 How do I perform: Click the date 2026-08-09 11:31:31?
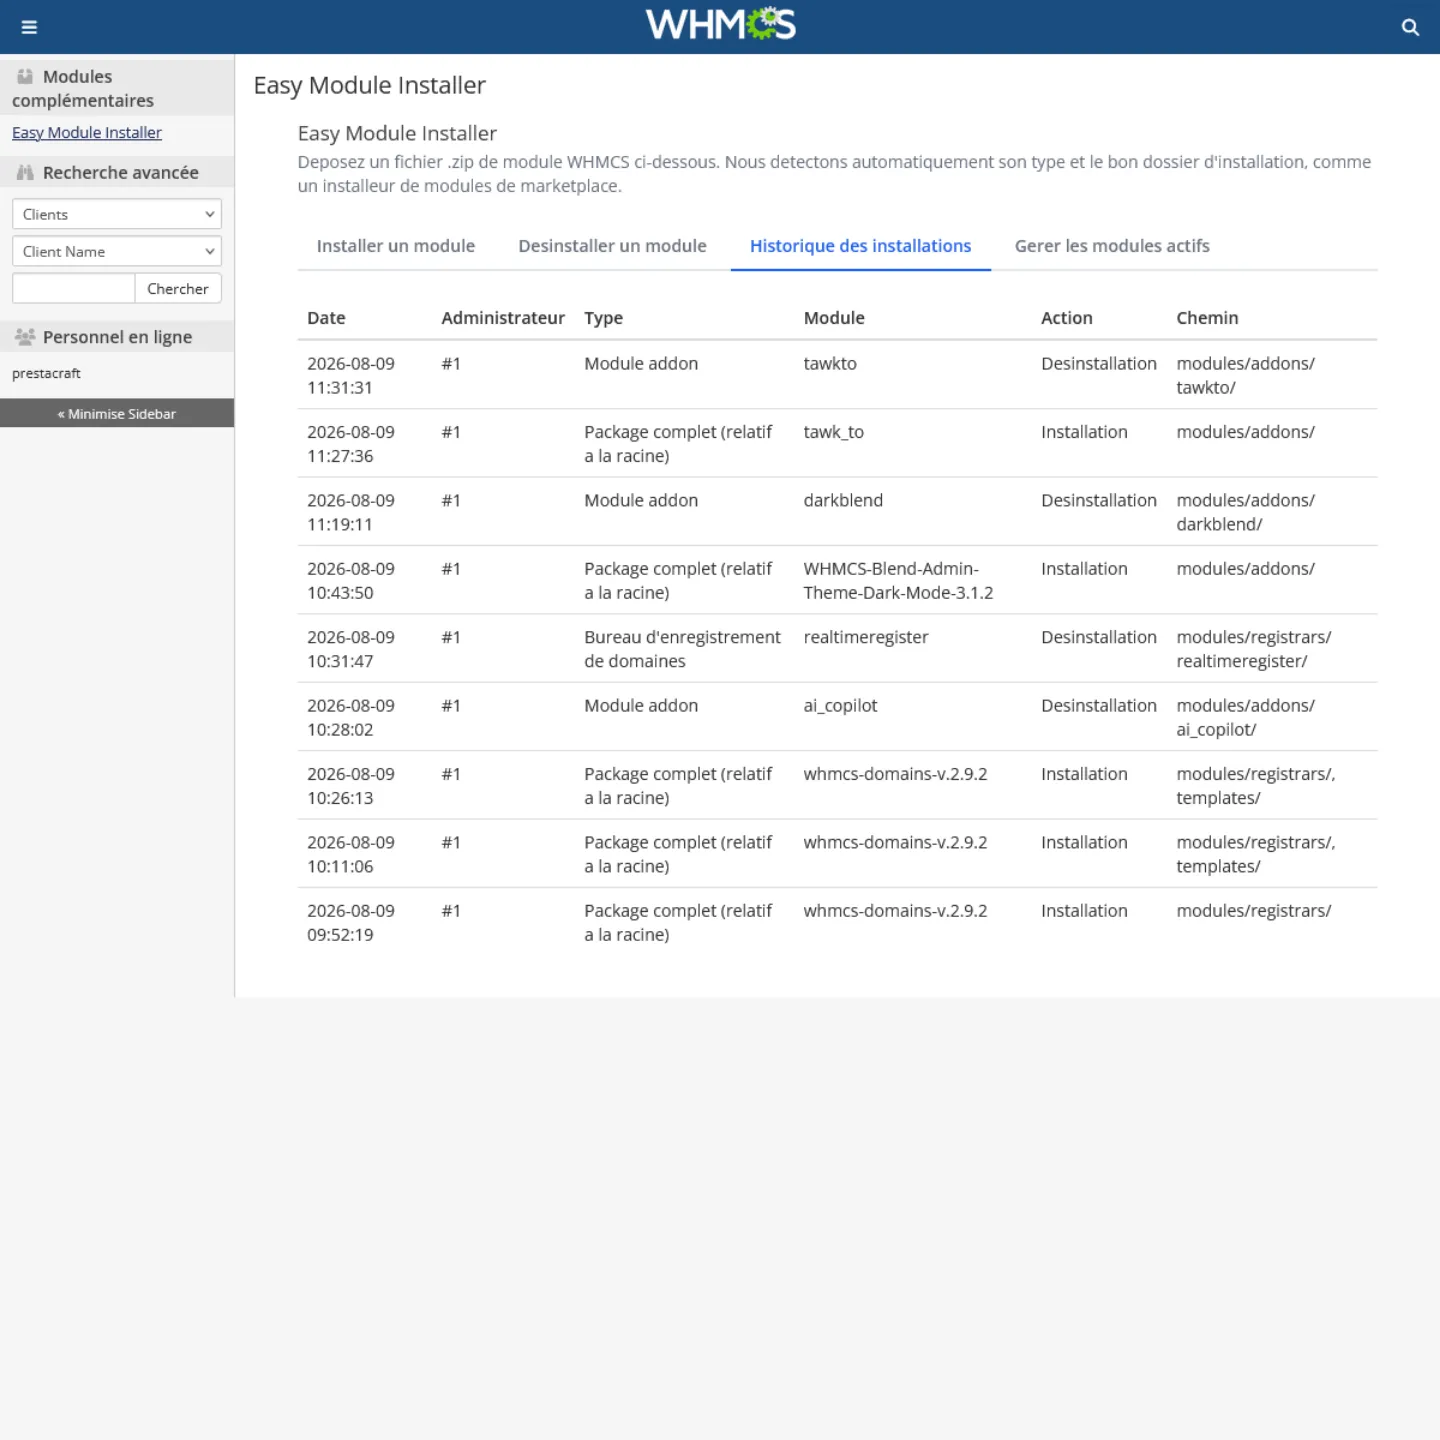[351, 375]
